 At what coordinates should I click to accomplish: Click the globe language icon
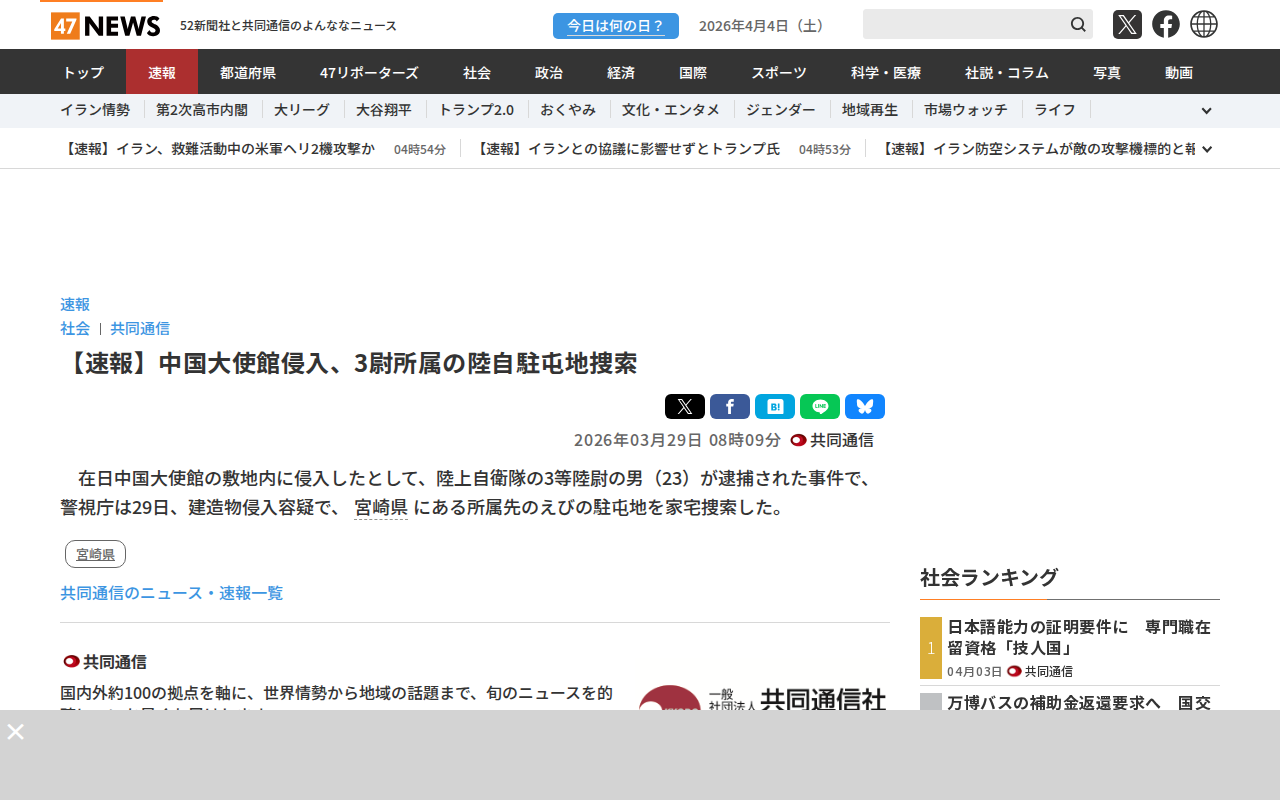coord(1204,24)
